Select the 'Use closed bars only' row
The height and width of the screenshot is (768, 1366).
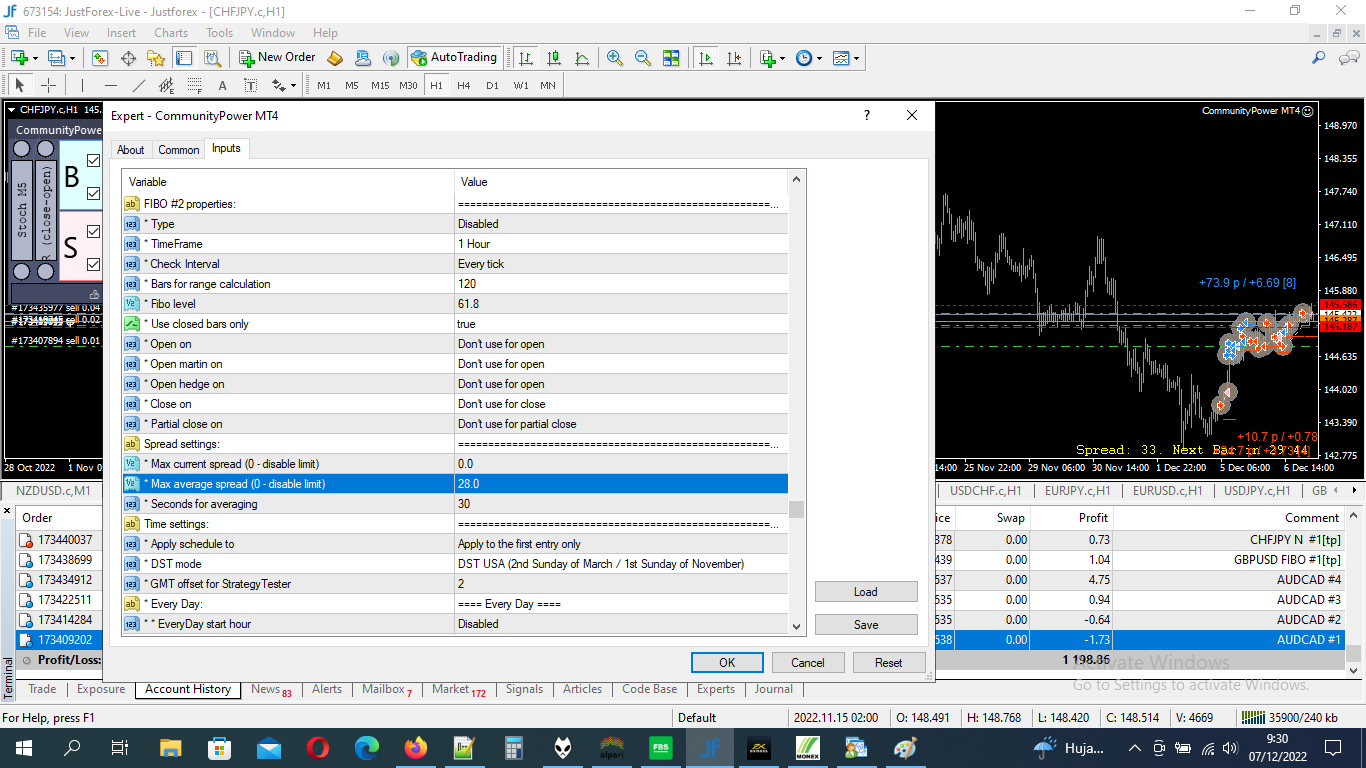[x=455, y=324]
